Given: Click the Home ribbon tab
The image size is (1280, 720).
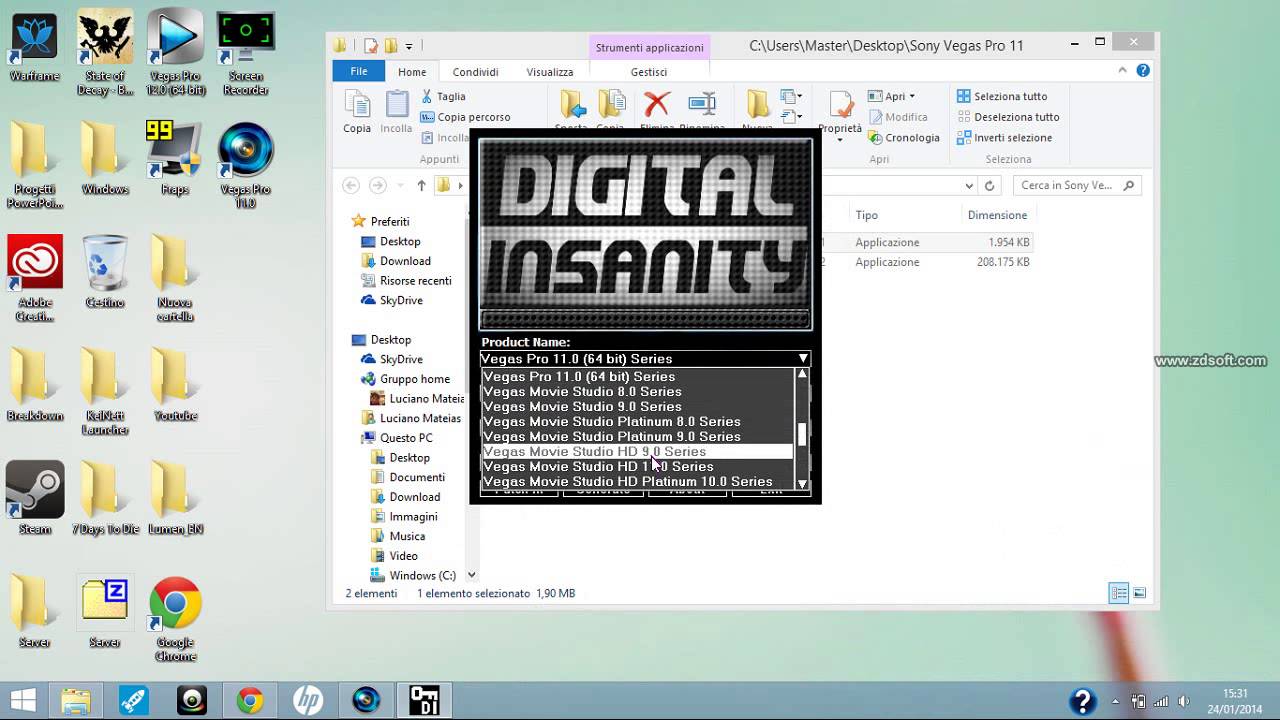Looking at the screenshot, I should (x=412, y=72).
